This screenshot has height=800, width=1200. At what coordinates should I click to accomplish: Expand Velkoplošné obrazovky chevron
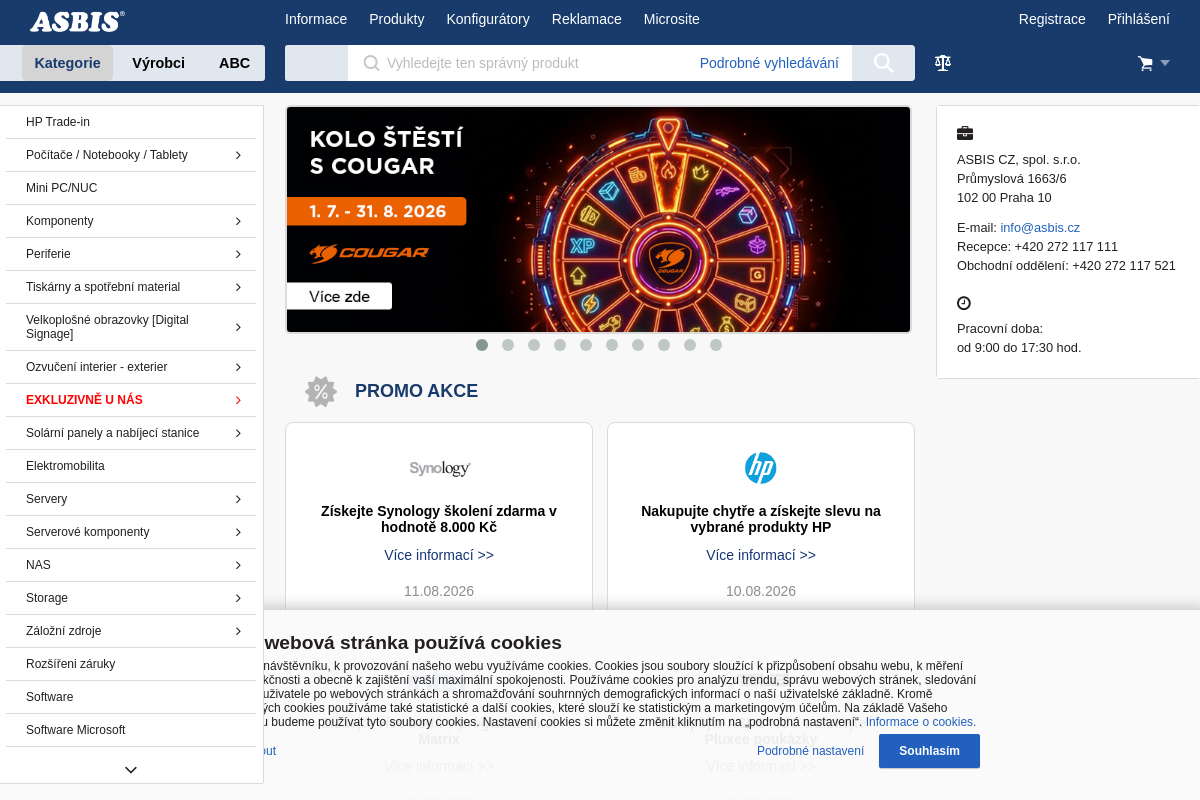pyautogui.click(x=238, y=327)
